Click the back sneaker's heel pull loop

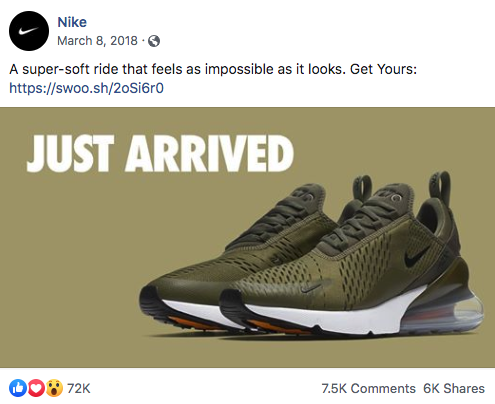tap(362, 187)
